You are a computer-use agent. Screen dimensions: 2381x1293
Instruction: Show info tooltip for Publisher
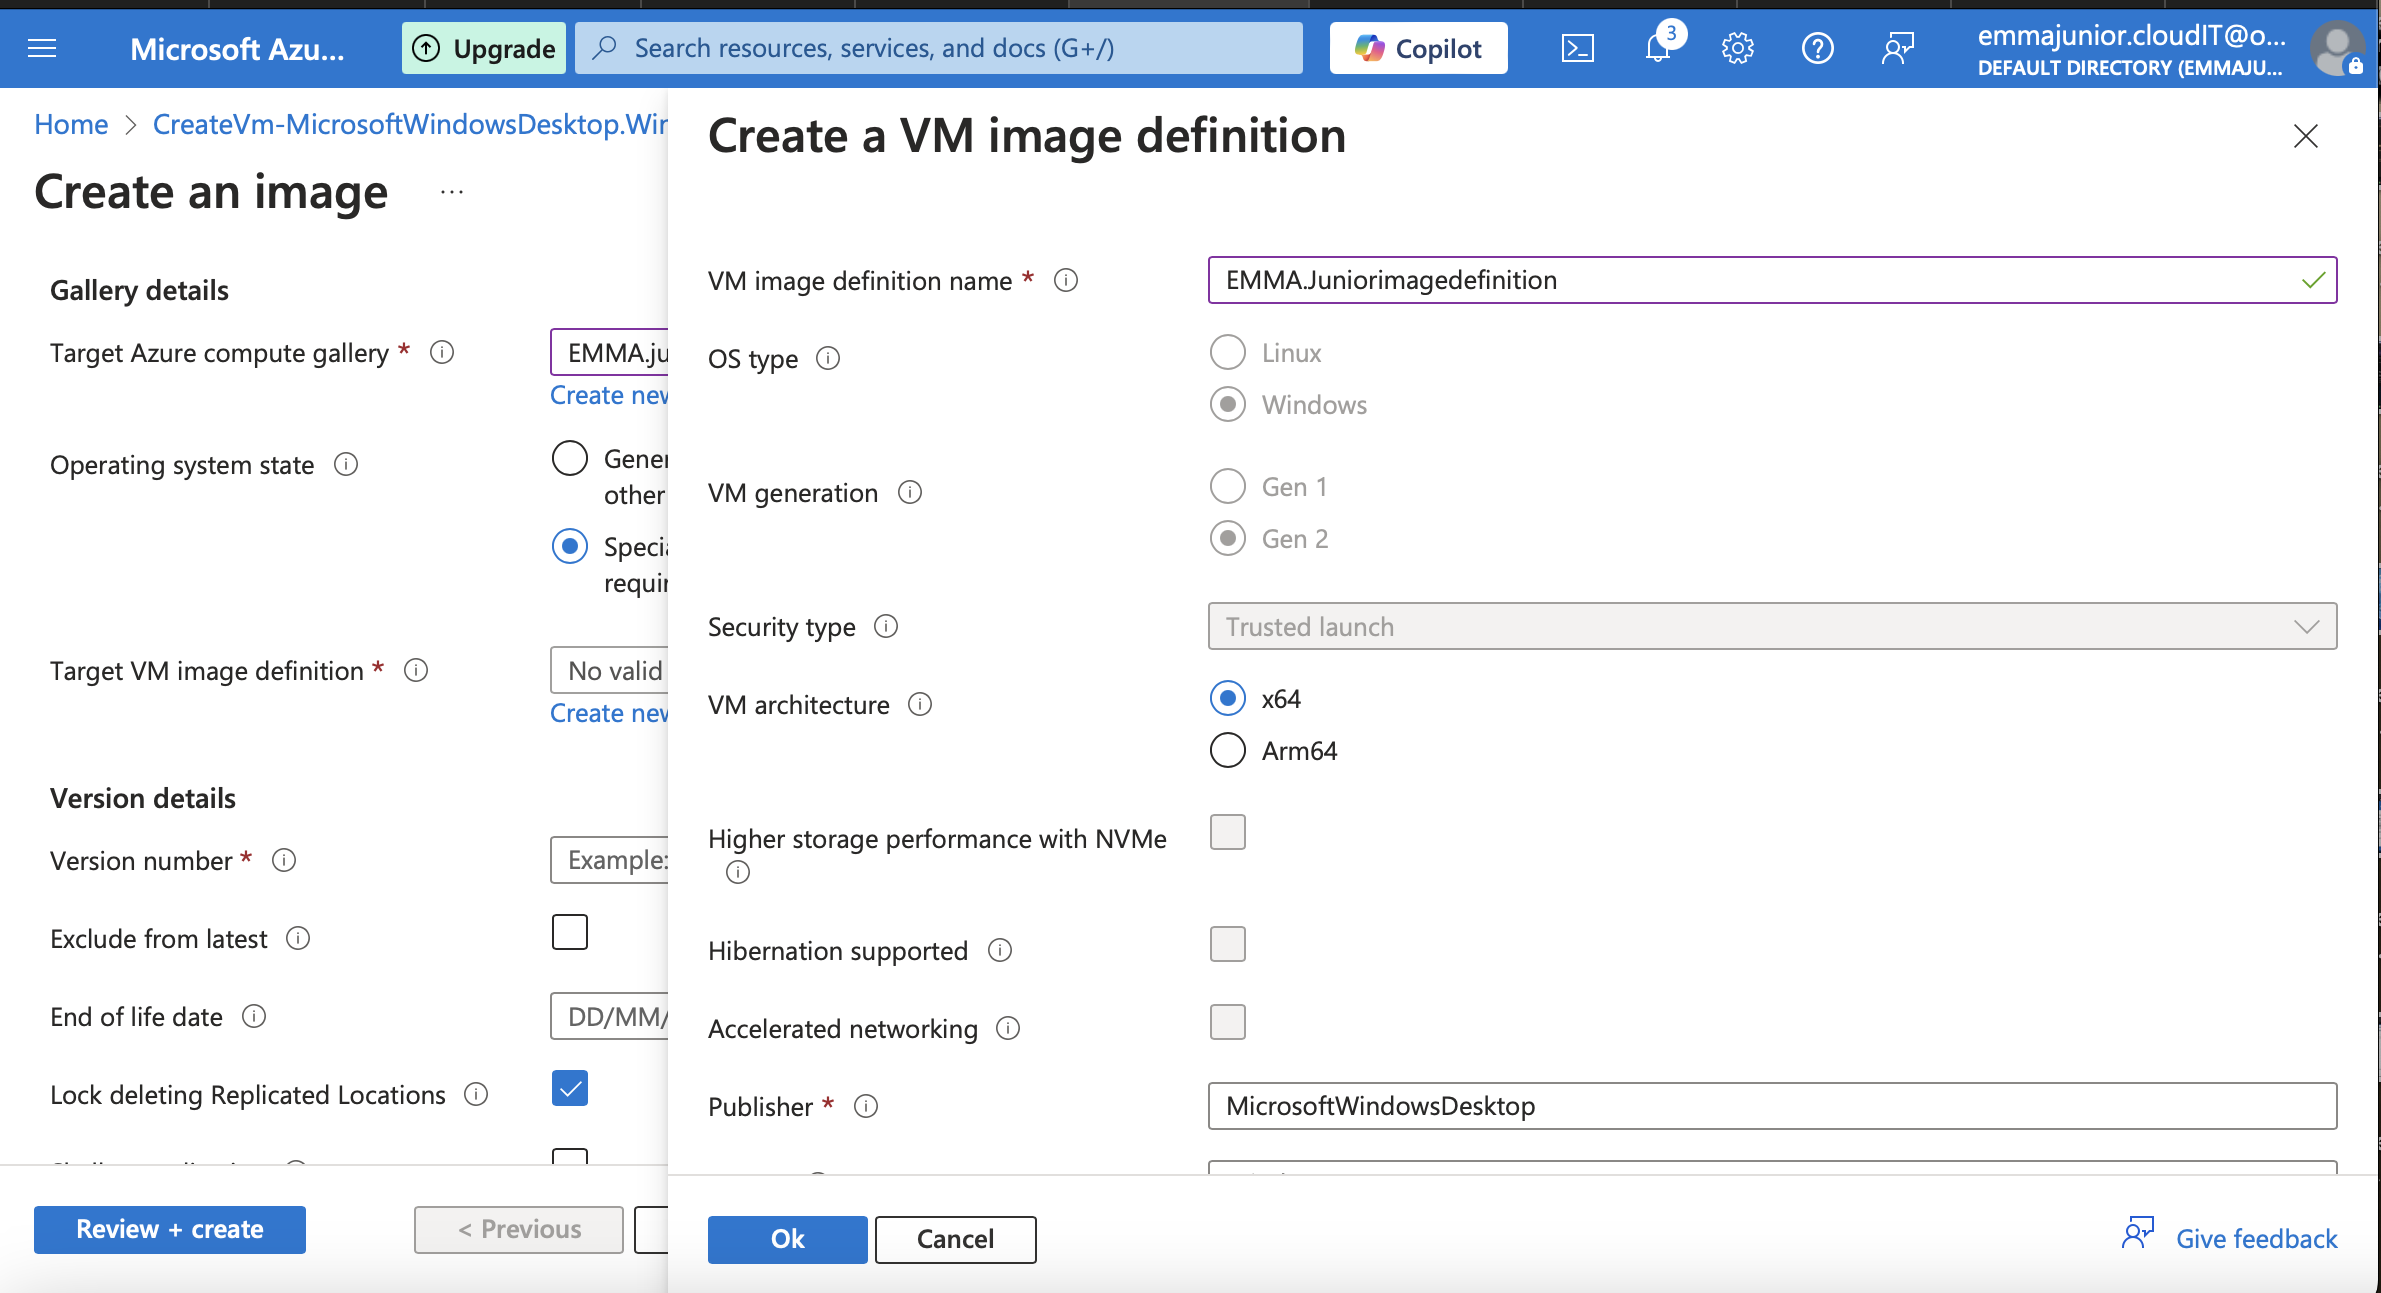(866, 1106)
